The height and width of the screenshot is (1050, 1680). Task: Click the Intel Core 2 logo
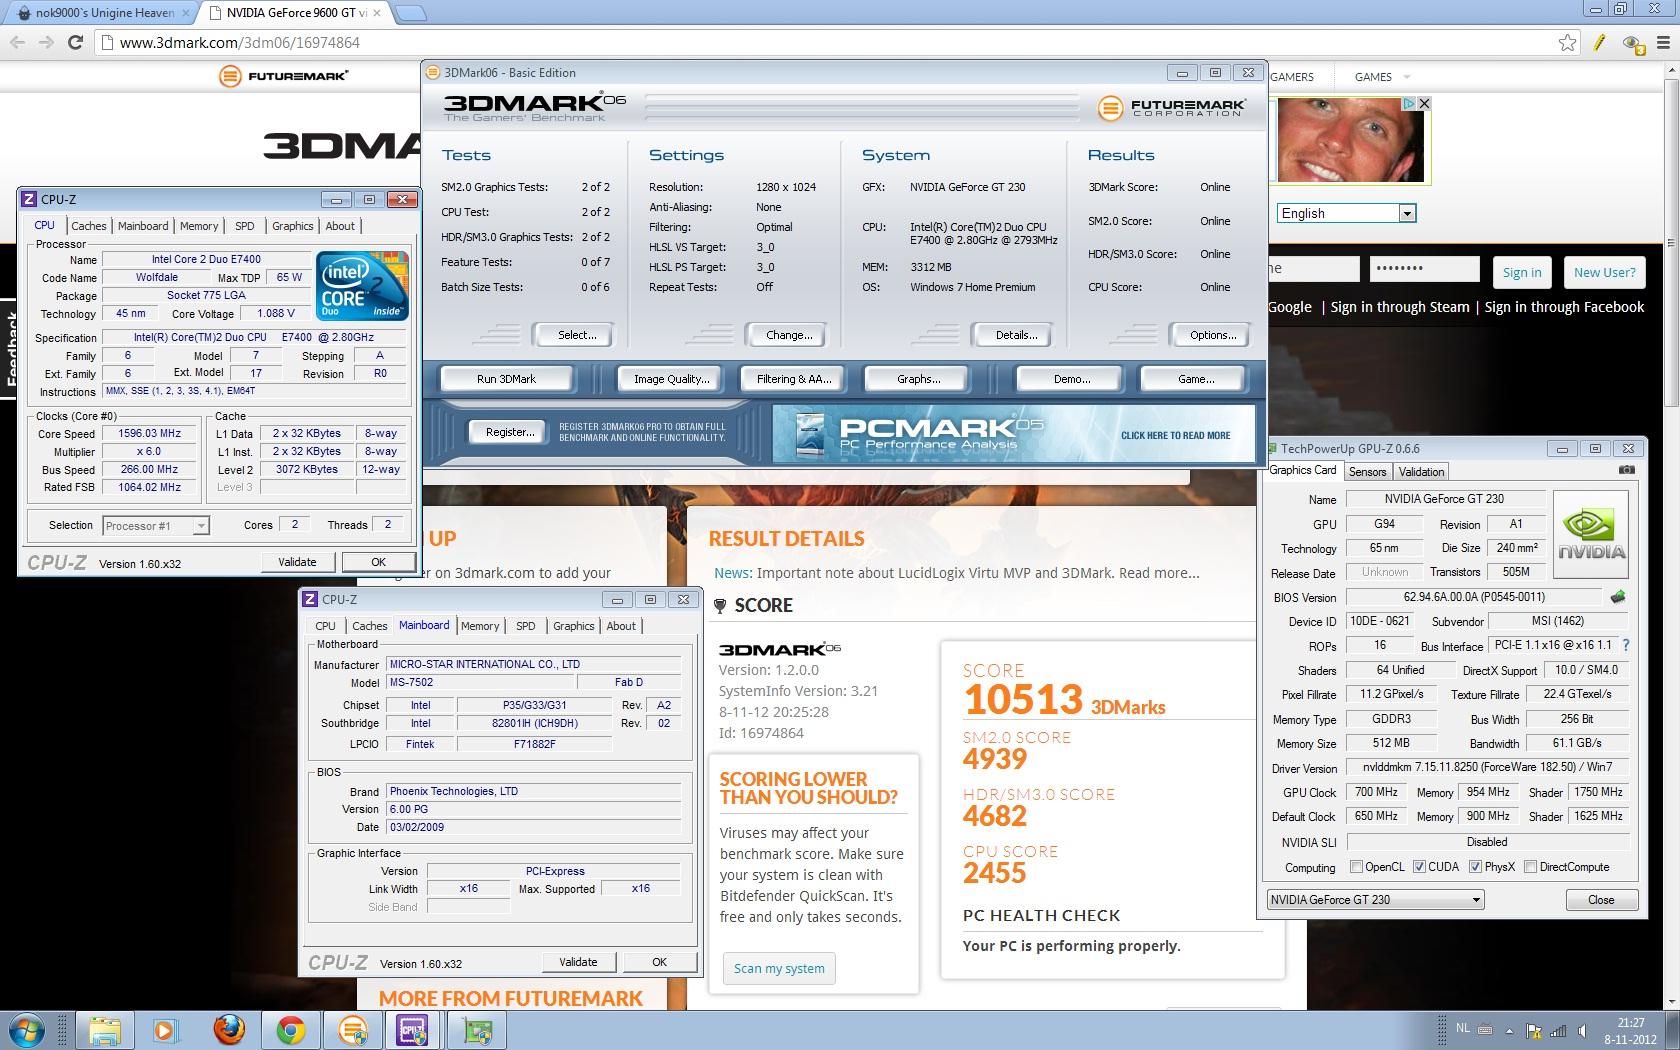point(363,285)
